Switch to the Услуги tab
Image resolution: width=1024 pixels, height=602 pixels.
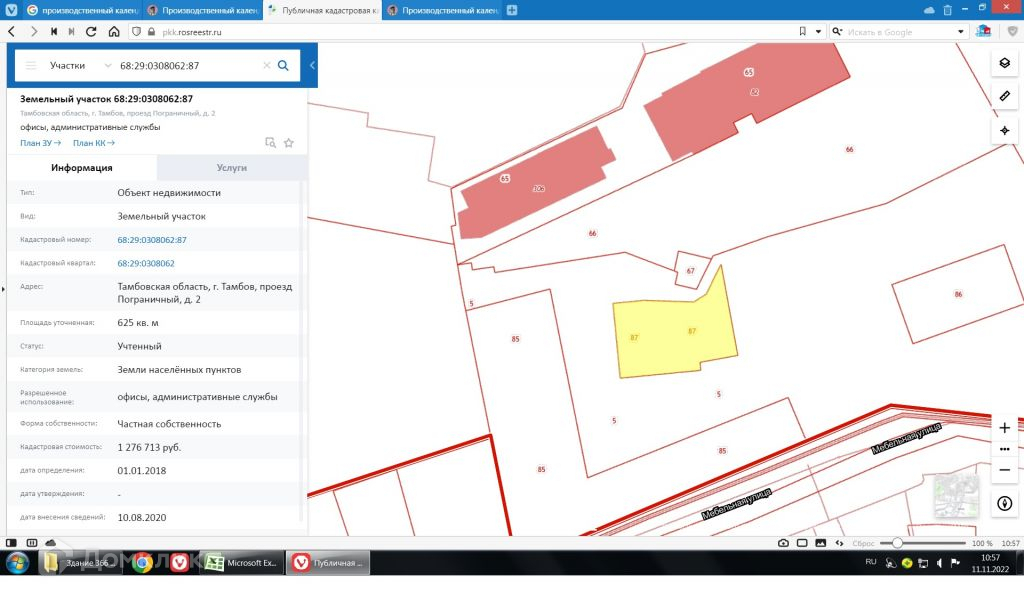click(232, 168)
